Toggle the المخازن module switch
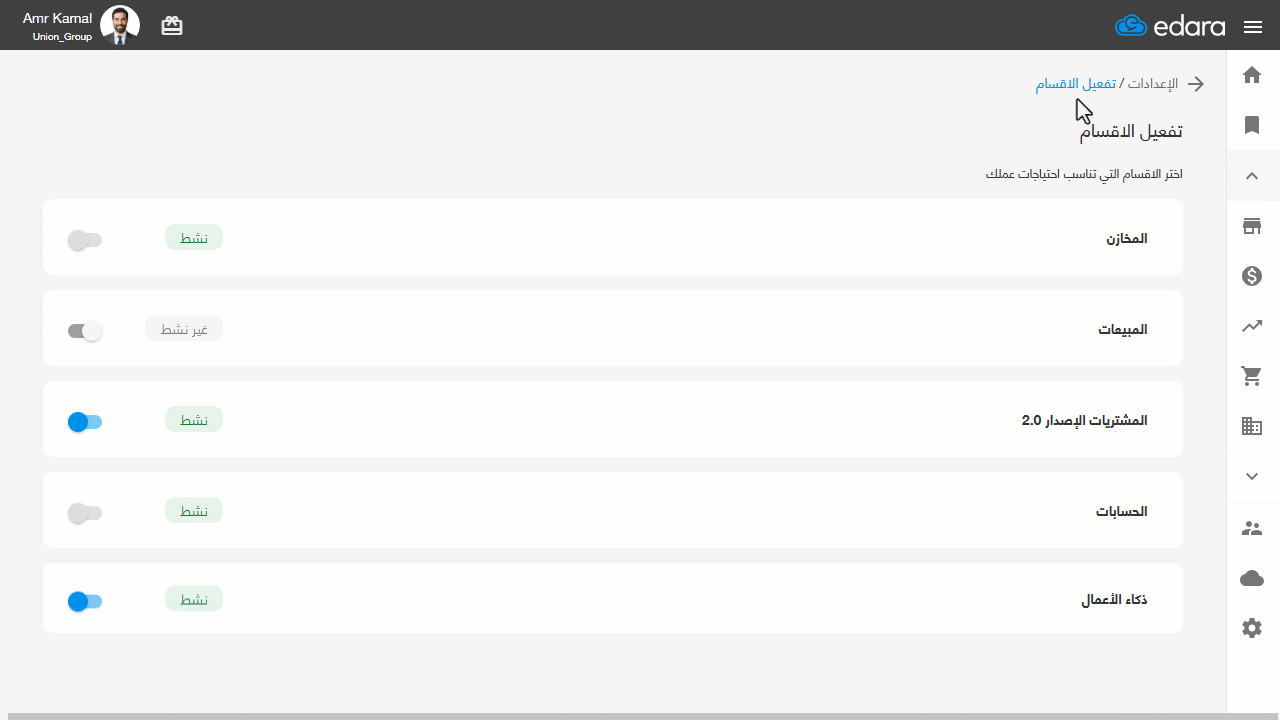This screenshot has height=720, width=1280. point(85,240)
